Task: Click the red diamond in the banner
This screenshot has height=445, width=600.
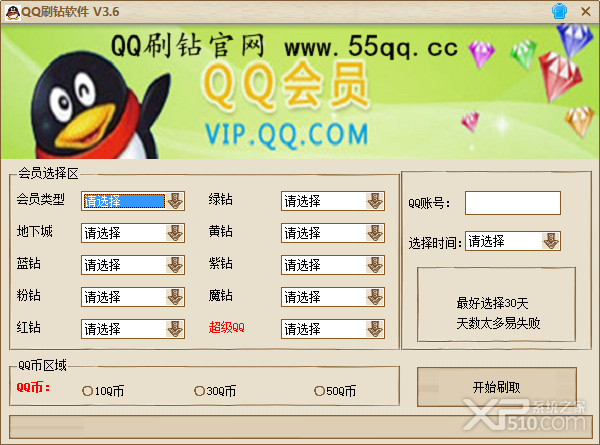Action: 559,76
